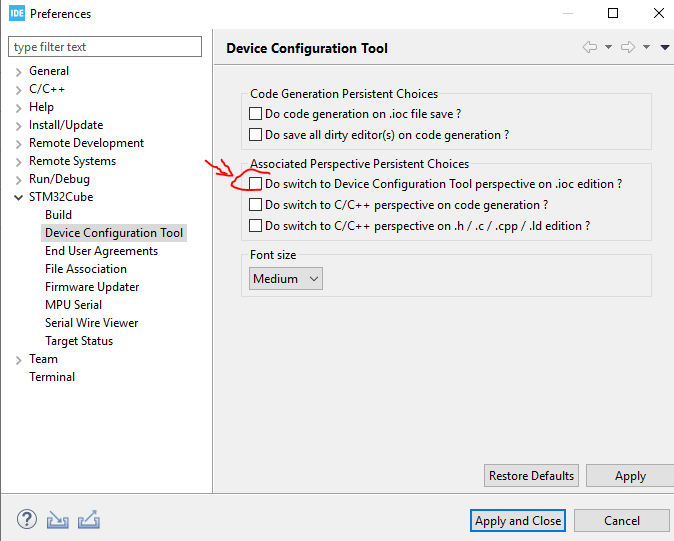This screenshot has height=541, width=674.
Task: Expand the General tree node
Action: [x=18, y=72]
